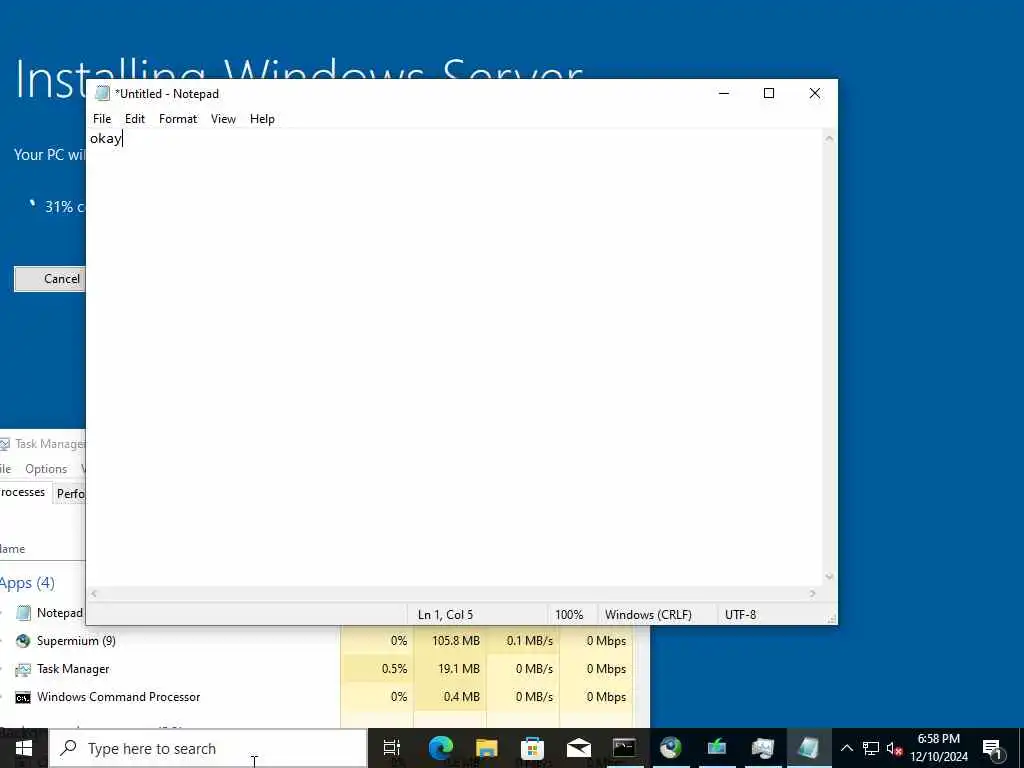Show hidden system tray icons
Screen dimensions: 1024x768
pyautogui.click(x=846, y=748)
